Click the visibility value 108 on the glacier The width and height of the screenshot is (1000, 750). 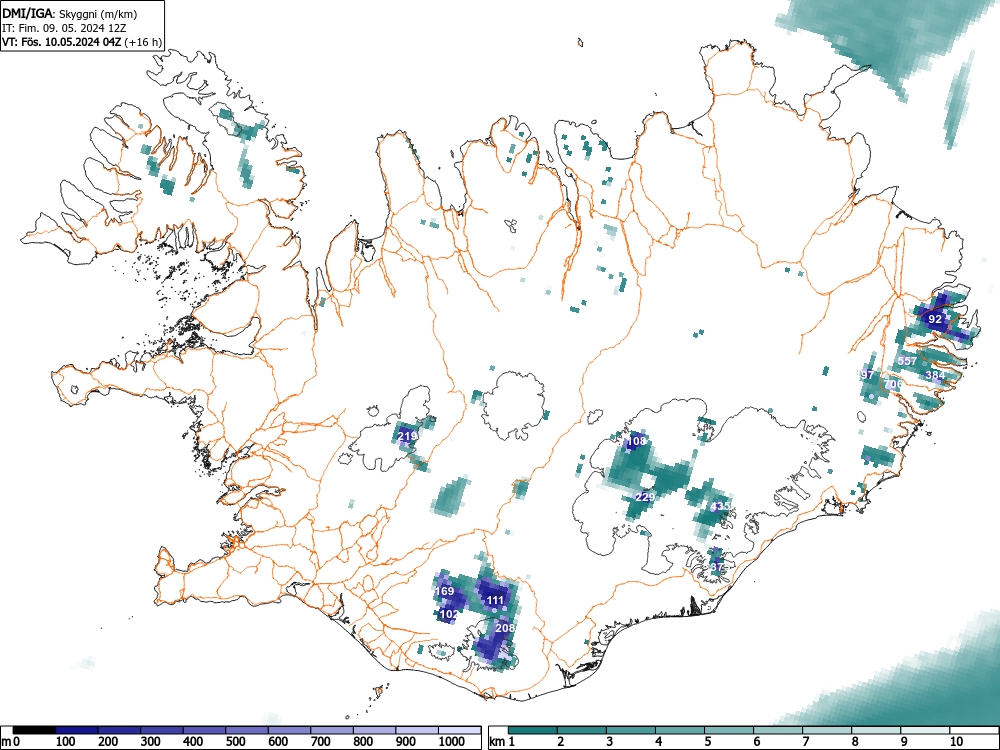point(636,441)
